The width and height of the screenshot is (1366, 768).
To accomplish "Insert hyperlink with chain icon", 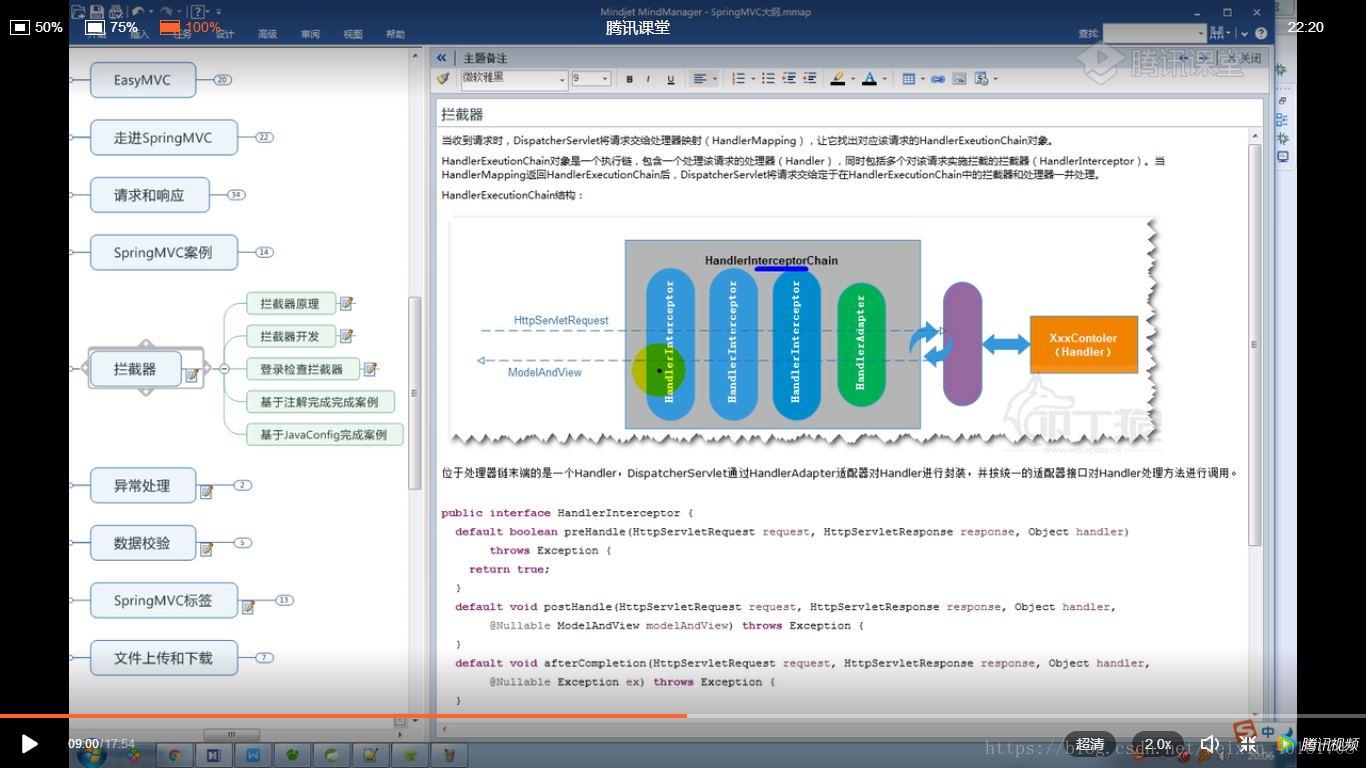I will tap(938, 78).
